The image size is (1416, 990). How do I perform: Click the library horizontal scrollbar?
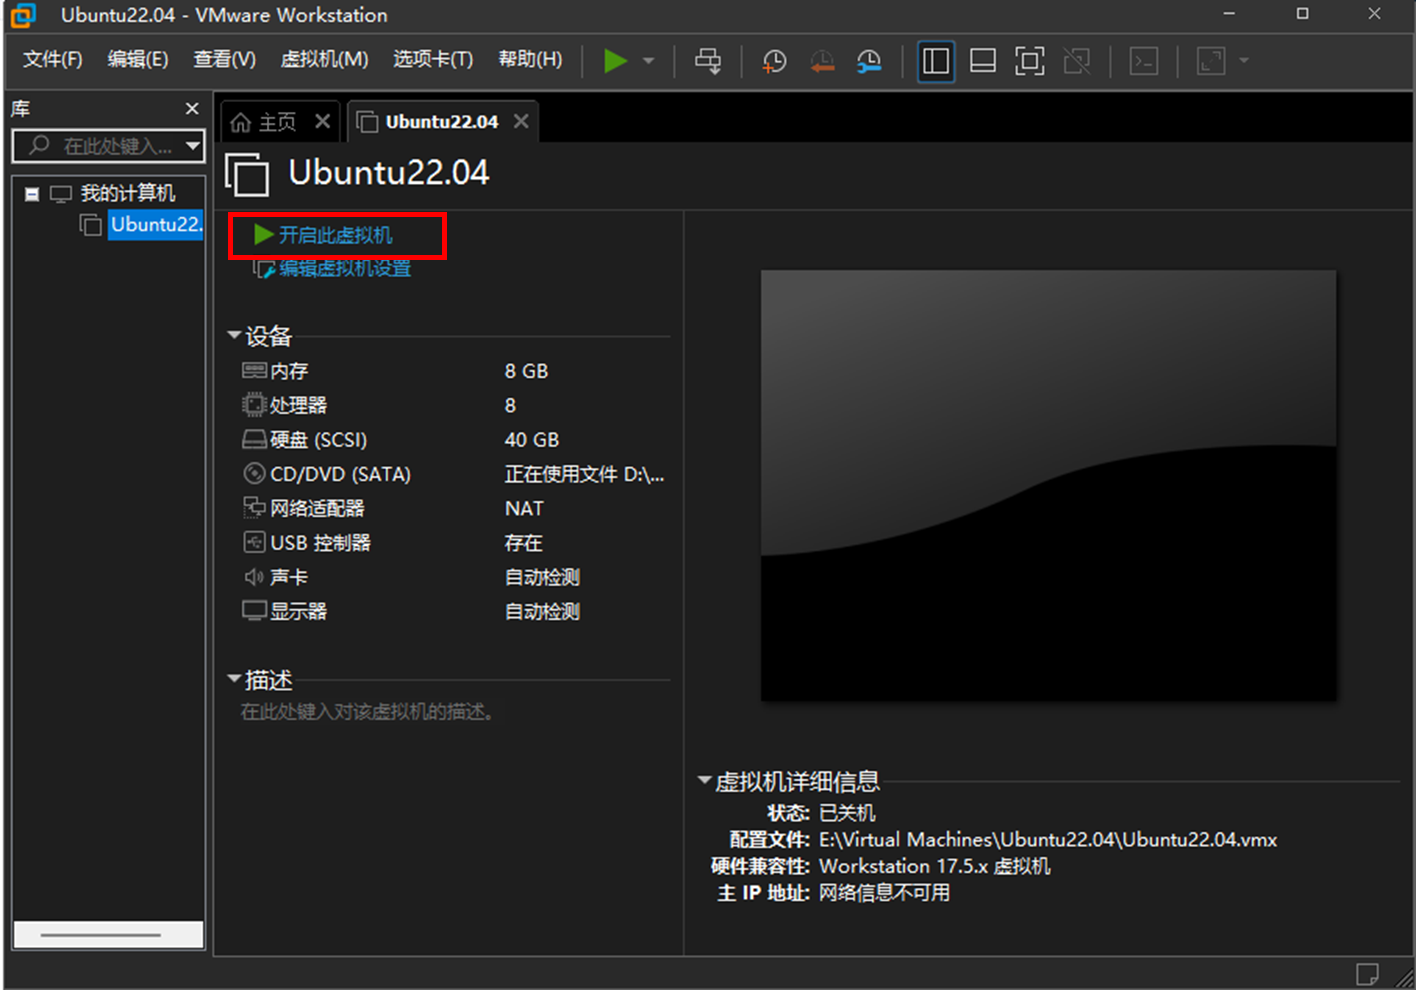(x=108, y=935)
